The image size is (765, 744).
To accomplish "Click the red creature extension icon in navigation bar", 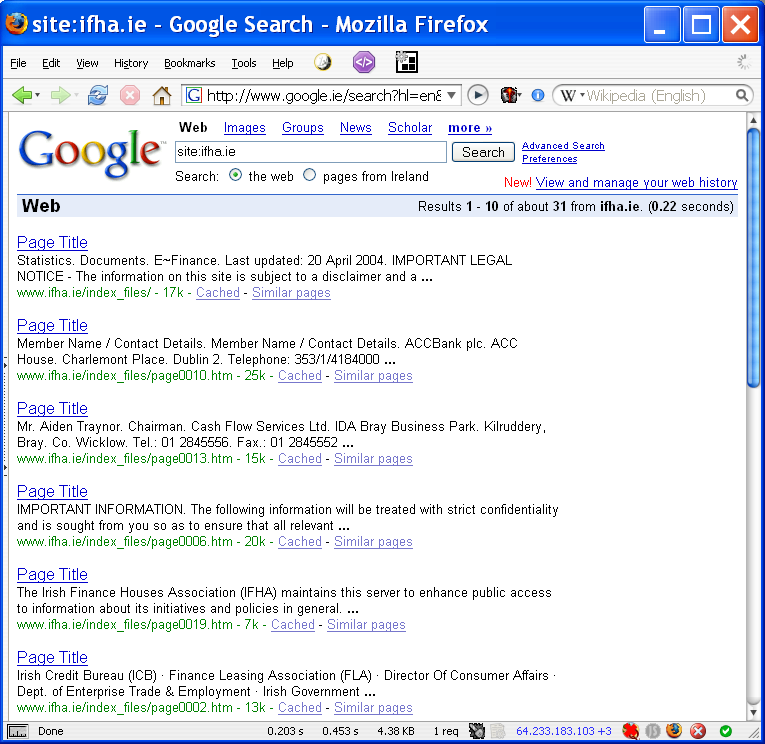I will click(x=509, y=95).
